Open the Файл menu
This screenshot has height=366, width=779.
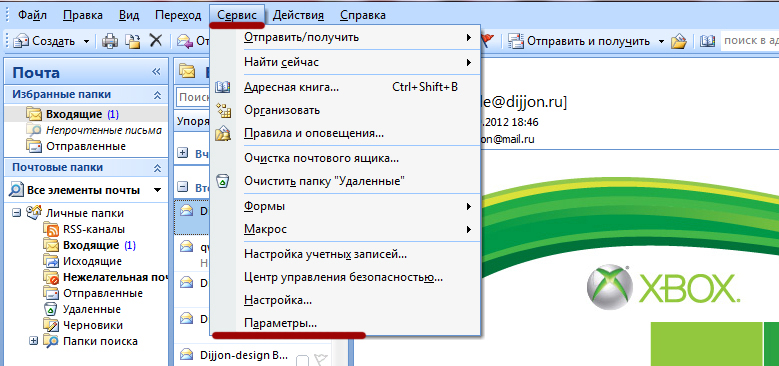32,15
